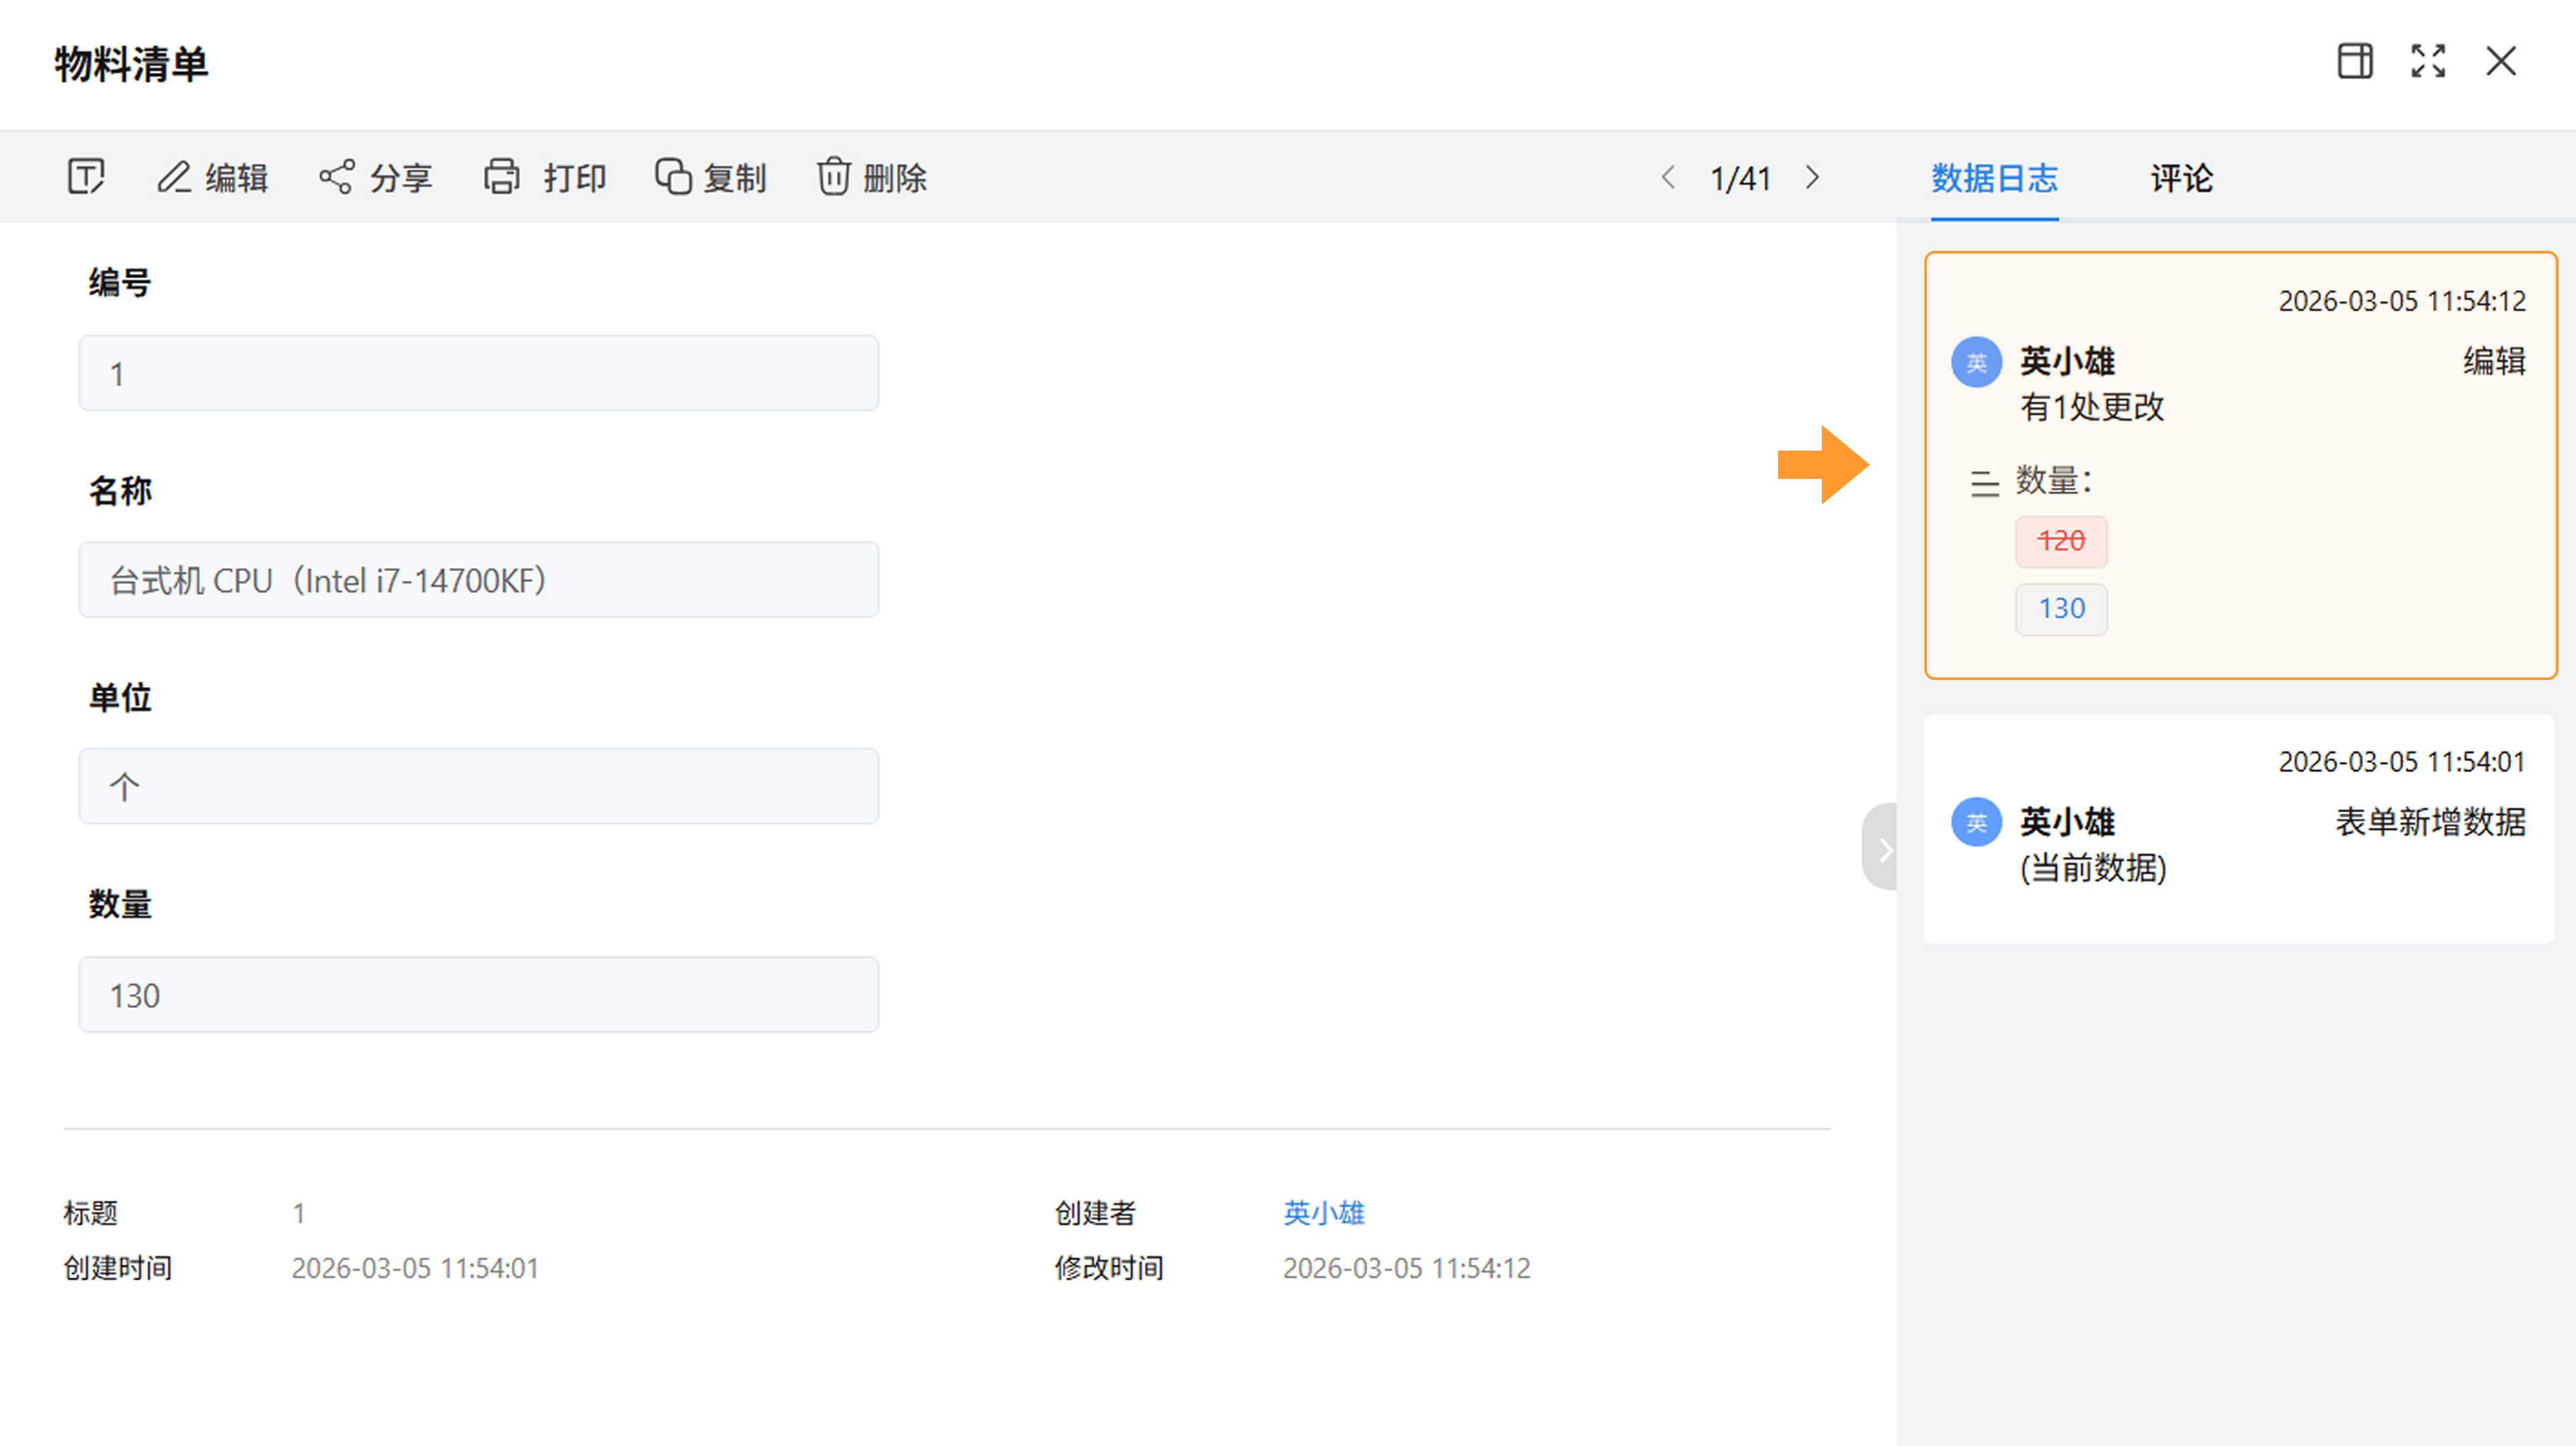This screenshot has width=2576, height=1446.
Task: Click the 打印 printer icon
Action: pos(502,177)
